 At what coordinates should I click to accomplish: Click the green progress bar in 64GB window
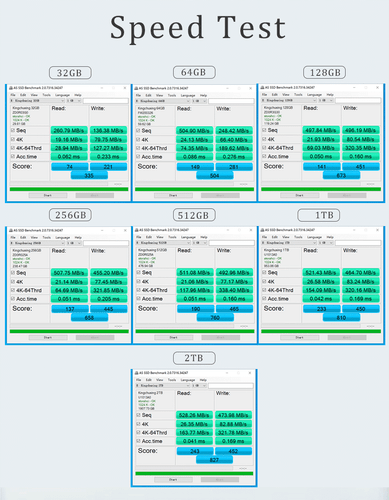[x=194, y=189]
